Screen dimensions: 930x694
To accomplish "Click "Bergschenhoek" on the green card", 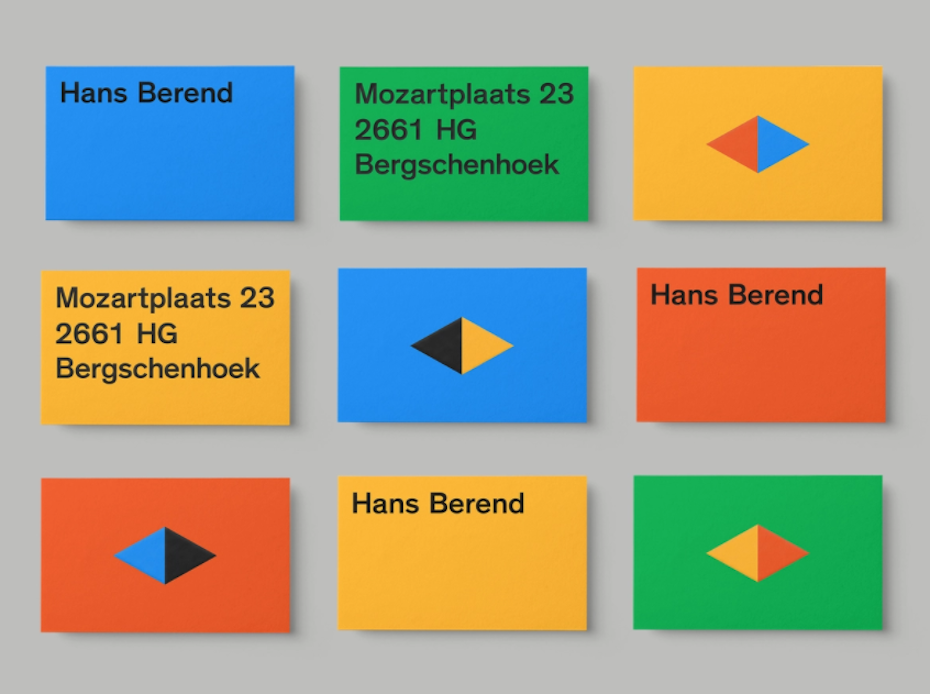I will (x=457, y=165).
